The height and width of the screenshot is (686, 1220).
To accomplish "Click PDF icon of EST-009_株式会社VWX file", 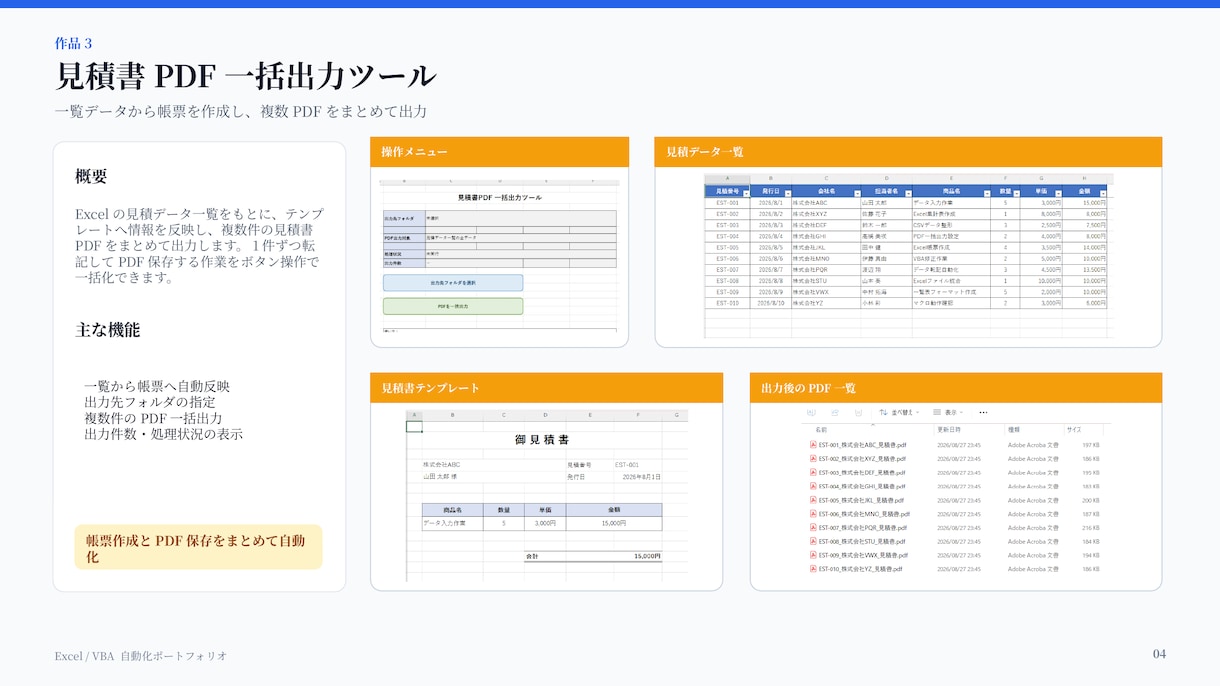I will tap(813, 555).
